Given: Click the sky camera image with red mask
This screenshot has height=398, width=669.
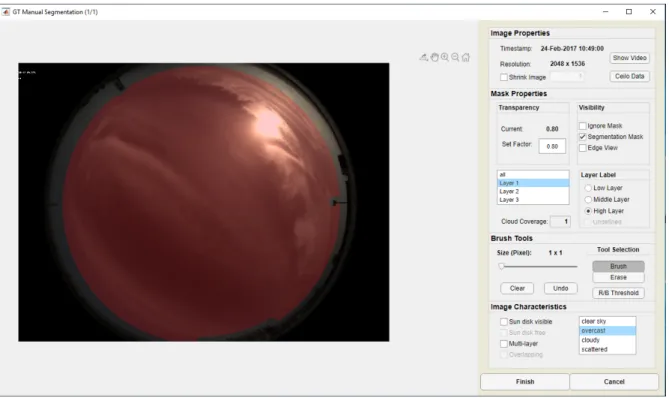Looking at the screenshot, I should pos(204,202).
